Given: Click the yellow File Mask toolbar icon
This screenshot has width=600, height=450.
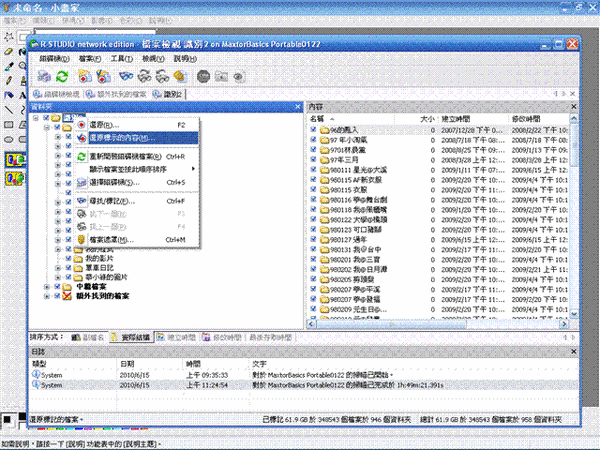Looking at the screenshot, I should point(180,77).
